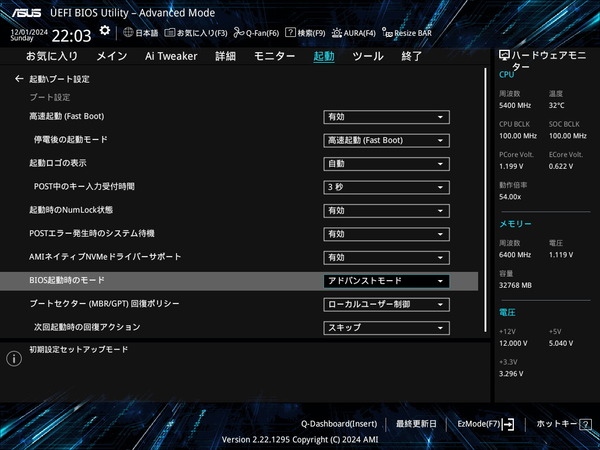Open the AMIネイティブNVMeドライバーサポート dropdown
Viewport: 600px width, 450px height.
(386, 258)
